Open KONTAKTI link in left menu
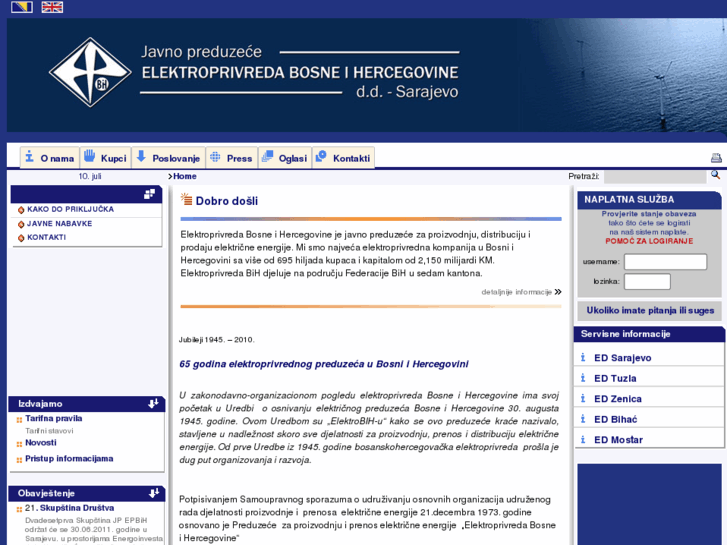The image size is (727, 545). (x=46, y=237)
